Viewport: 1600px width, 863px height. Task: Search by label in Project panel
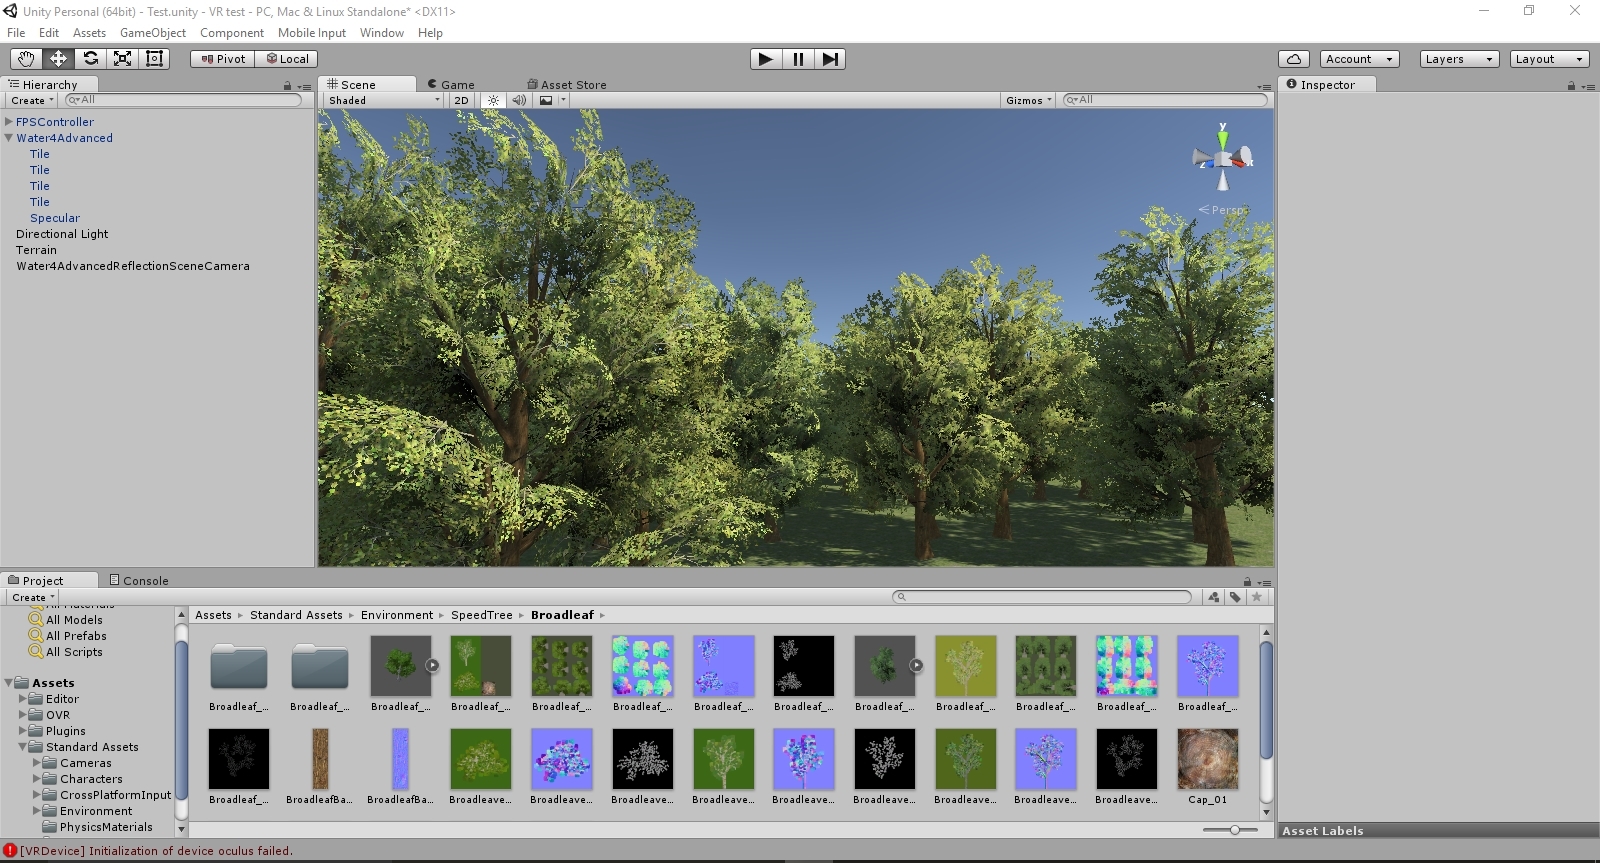click(x=1236, y=597)
